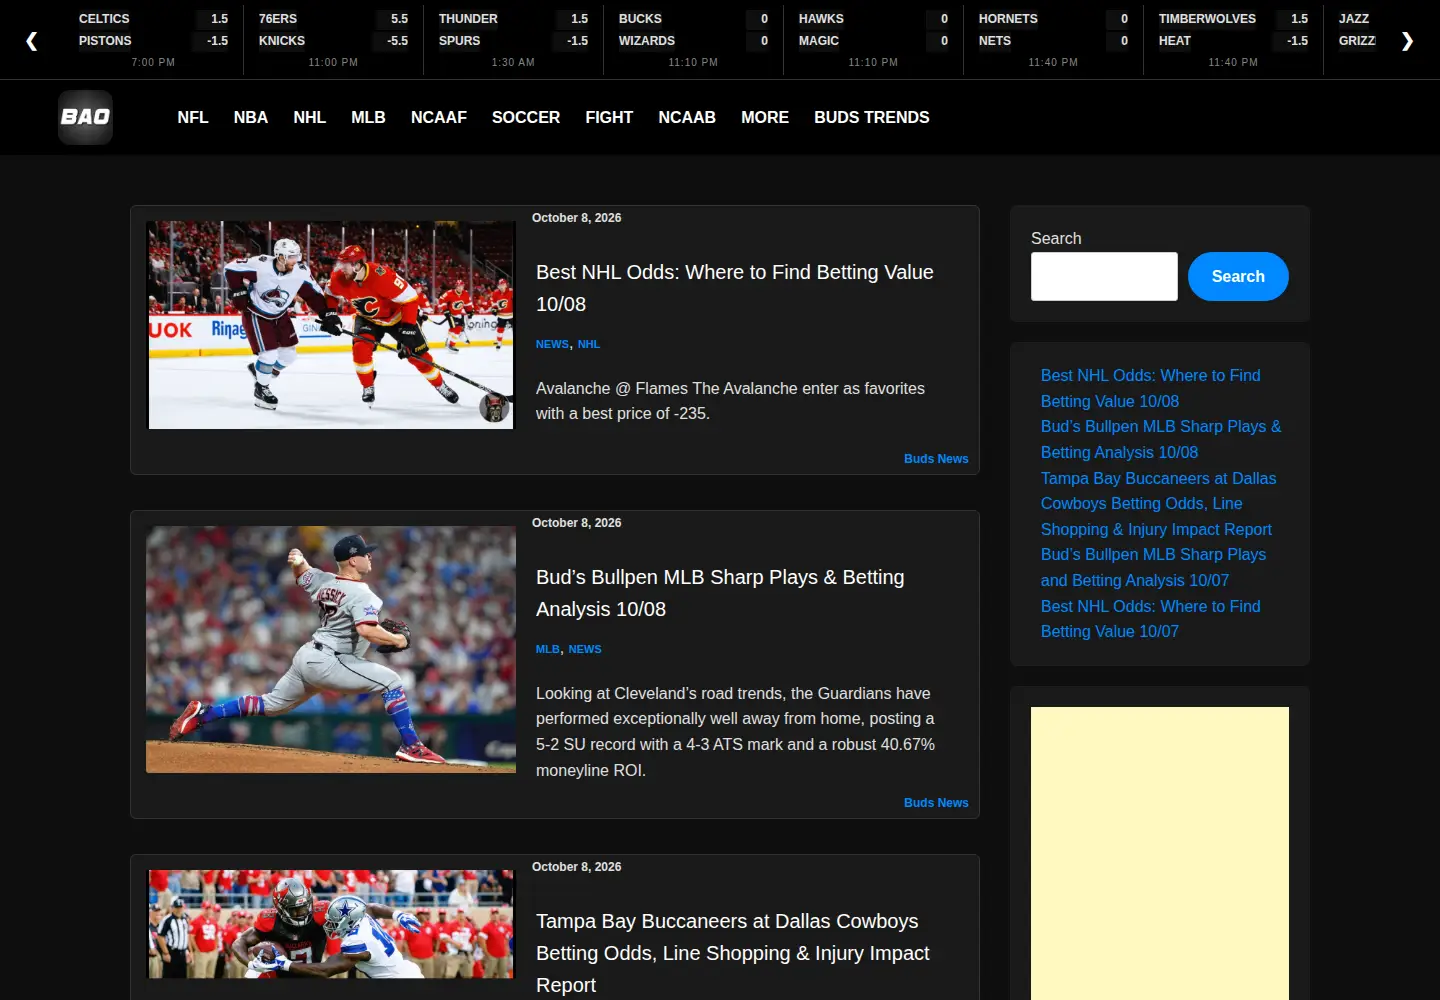Image resolution: width=1440 pixels, height=1000 pixels.
Task: Click the BAO site logo
Action: pos(85,117)
